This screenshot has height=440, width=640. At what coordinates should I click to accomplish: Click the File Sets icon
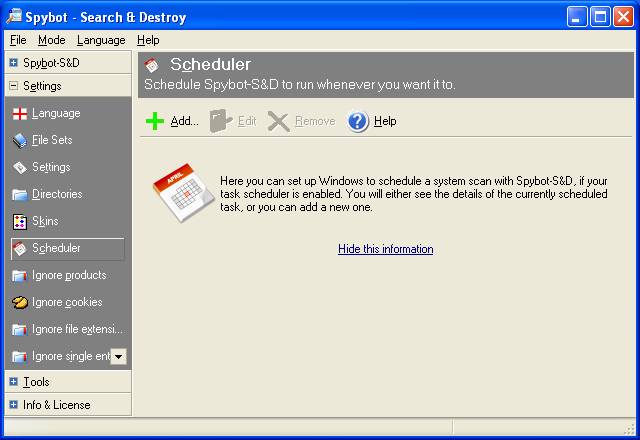click(x=20, y=140)
